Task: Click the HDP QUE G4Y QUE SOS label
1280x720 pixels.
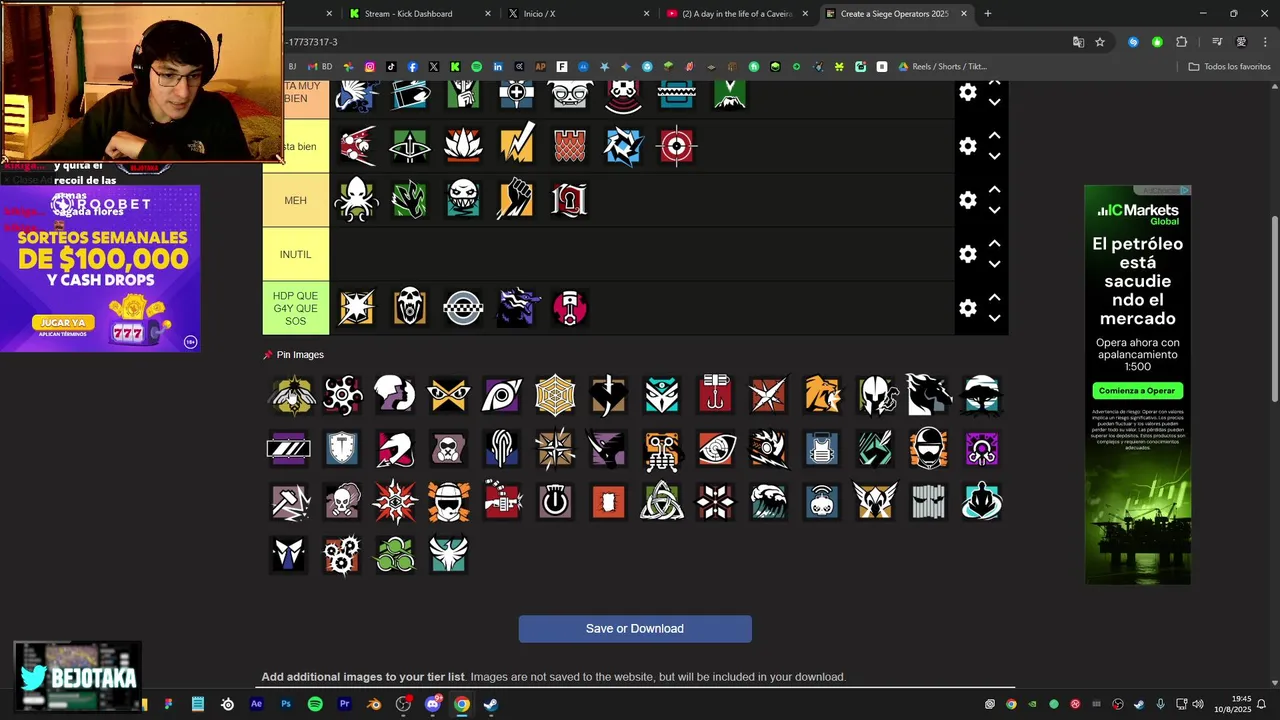Action: tap(296, 308)
